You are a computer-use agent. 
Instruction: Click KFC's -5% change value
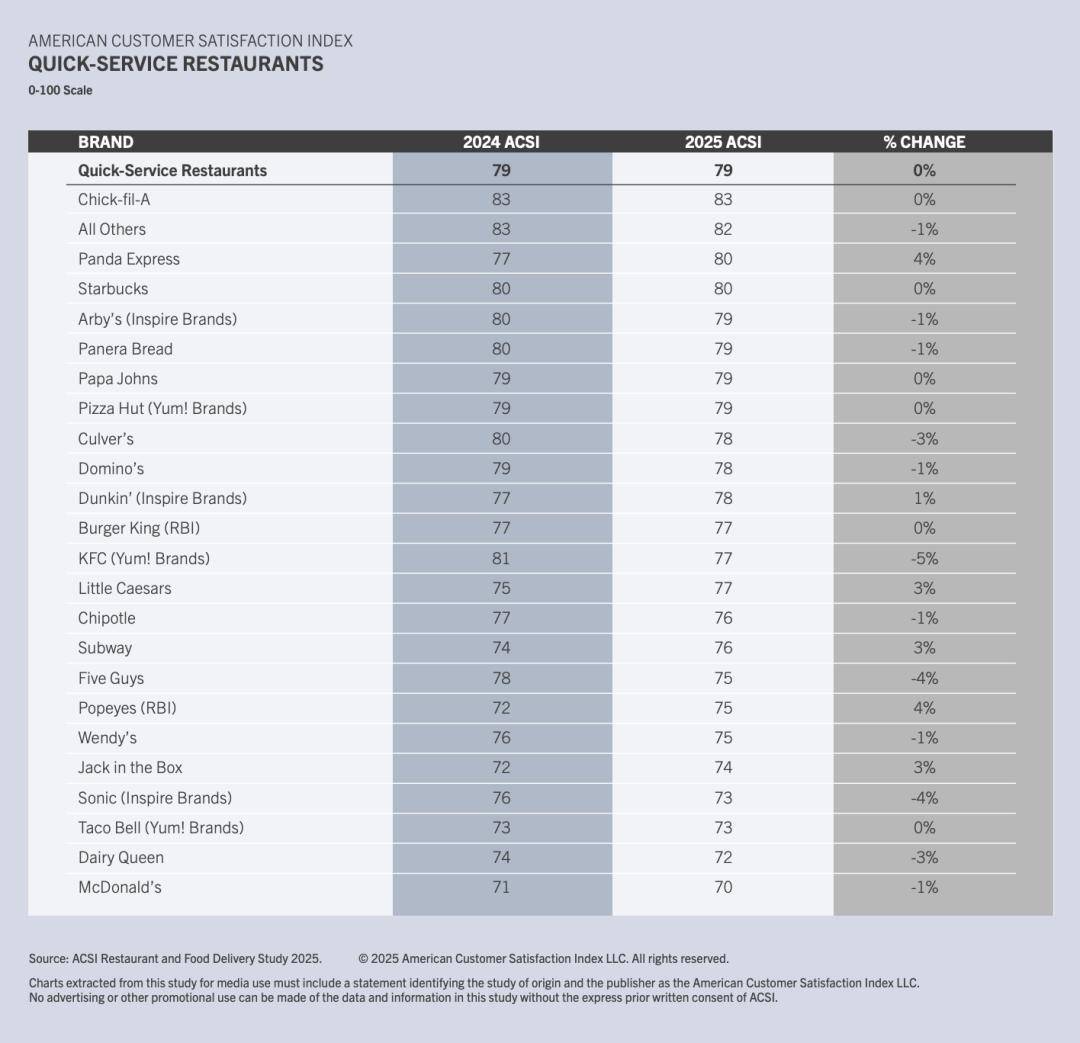point(924,558)
